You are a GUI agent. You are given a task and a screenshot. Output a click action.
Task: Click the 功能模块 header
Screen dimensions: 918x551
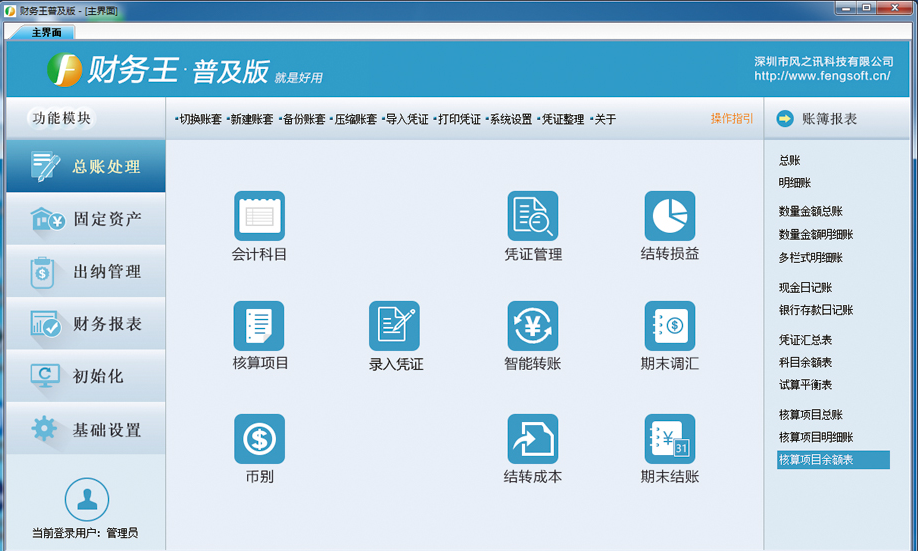[x=61, y=118]
